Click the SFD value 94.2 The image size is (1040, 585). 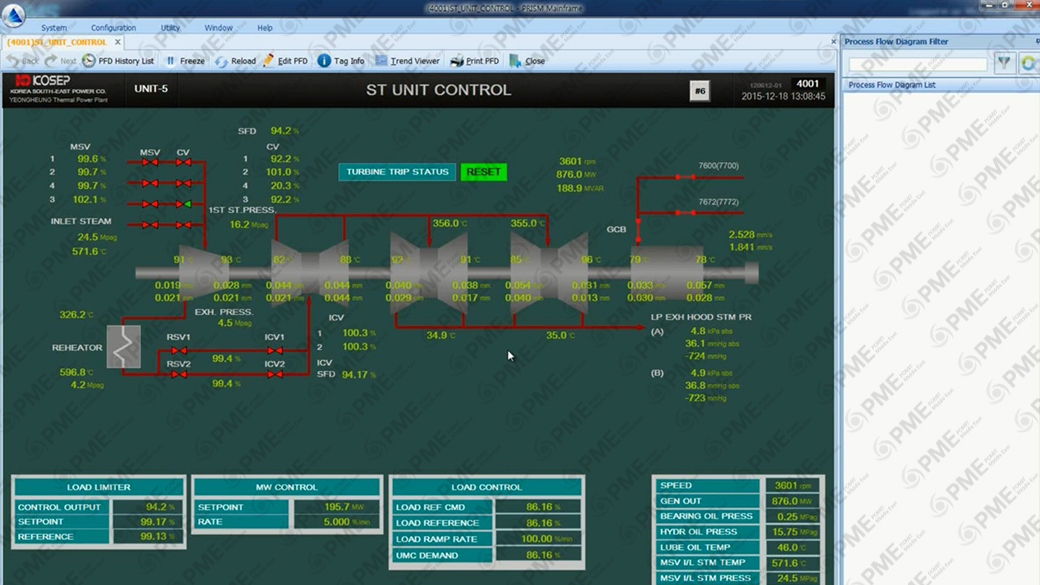coord(281,131)
